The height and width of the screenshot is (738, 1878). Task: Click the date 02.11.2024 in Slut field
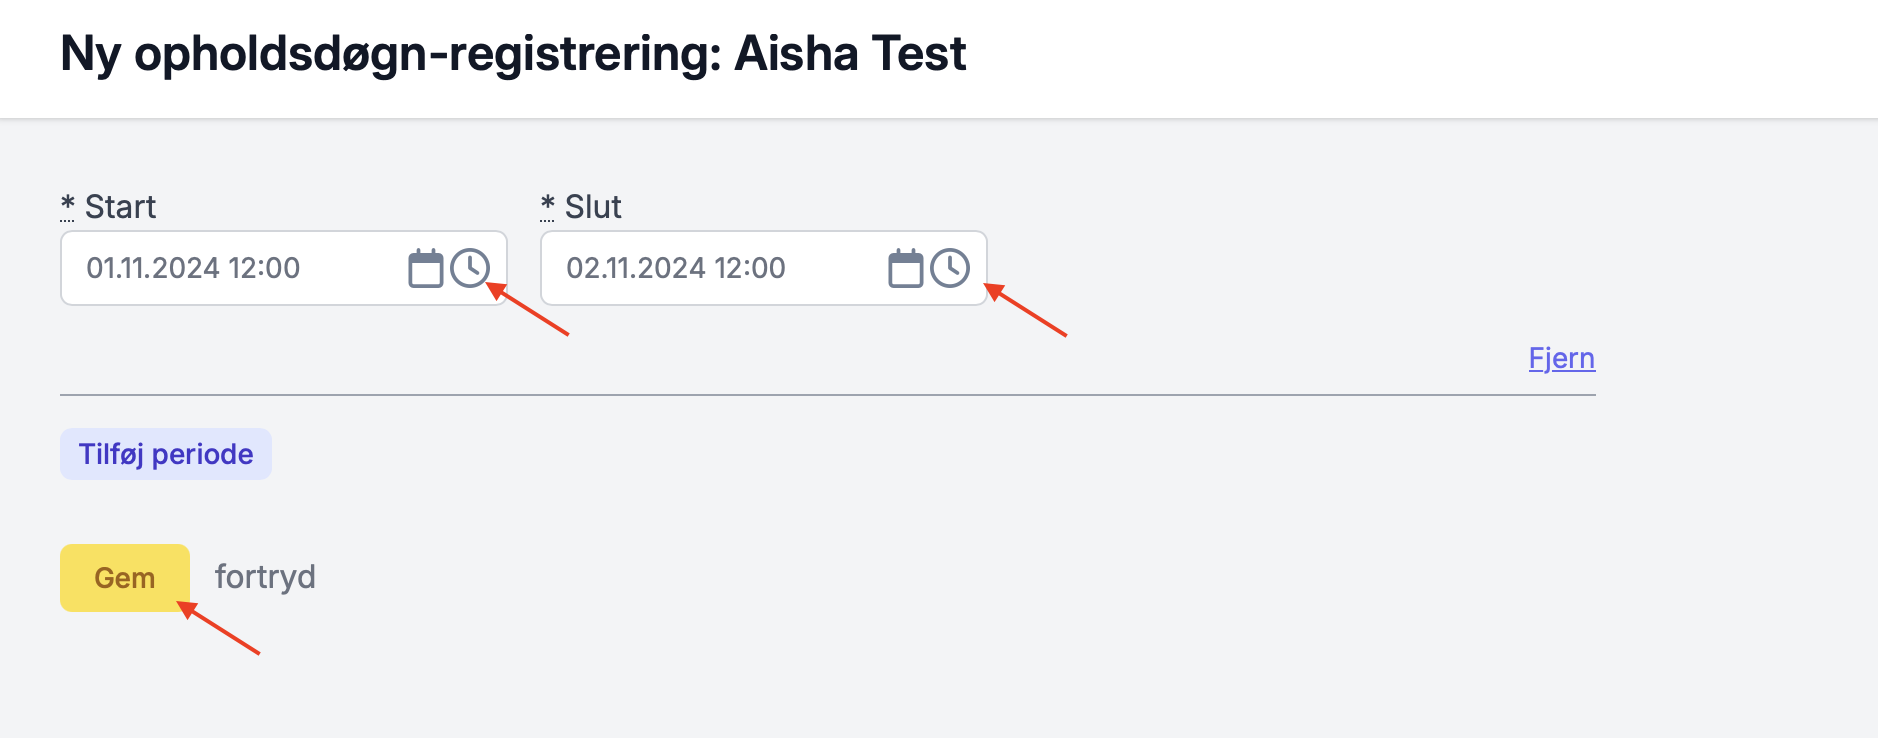pos(635,268)
